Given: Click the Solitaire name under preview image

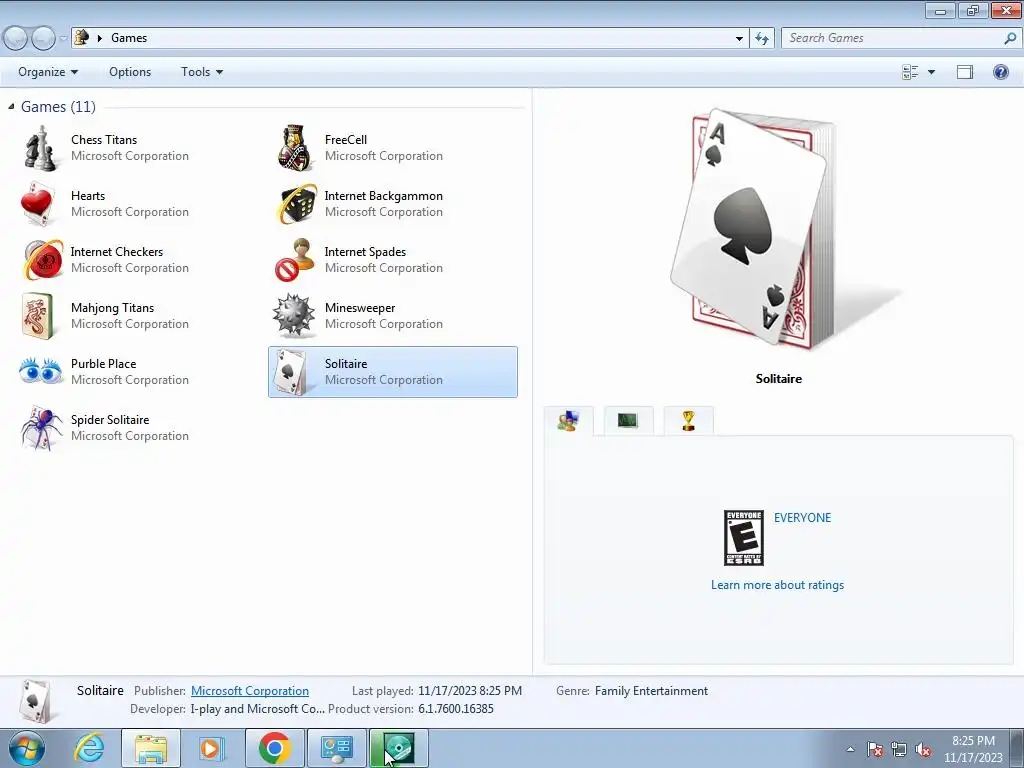Looking at the screenshot, I should [x=778, y=379].
